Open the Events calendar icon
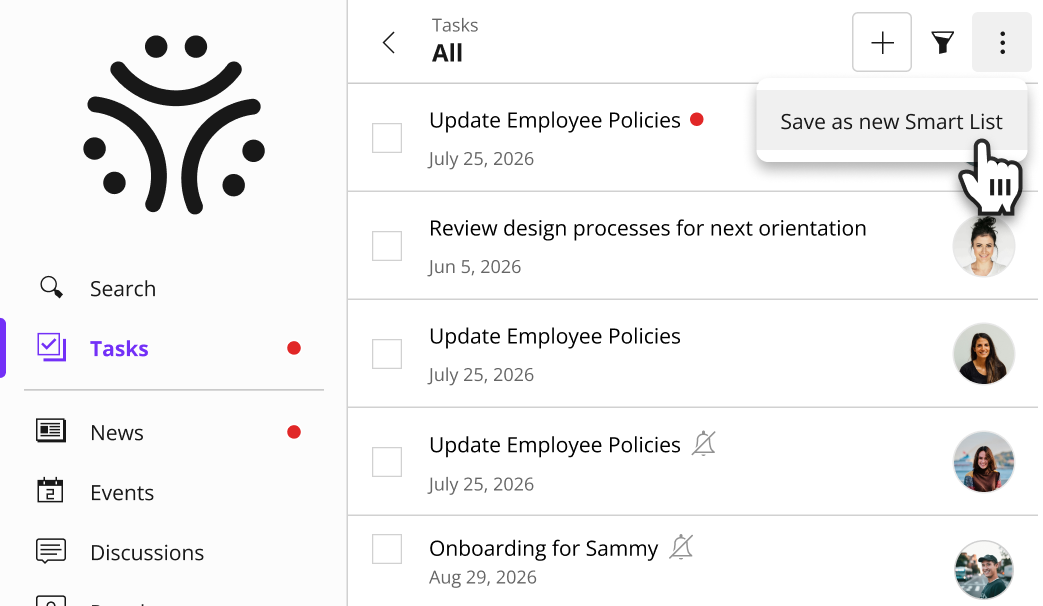1043x606 pixels. pos(51,491)
